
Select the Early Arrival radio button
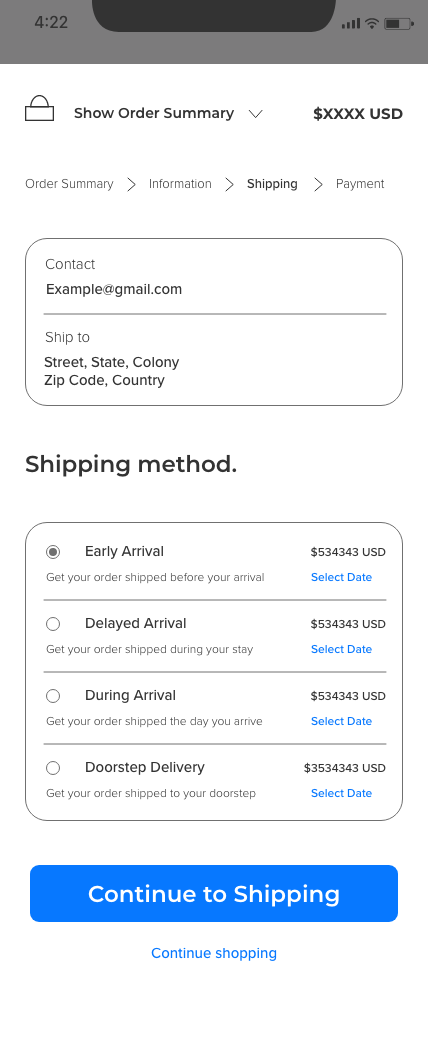[53, 552]
